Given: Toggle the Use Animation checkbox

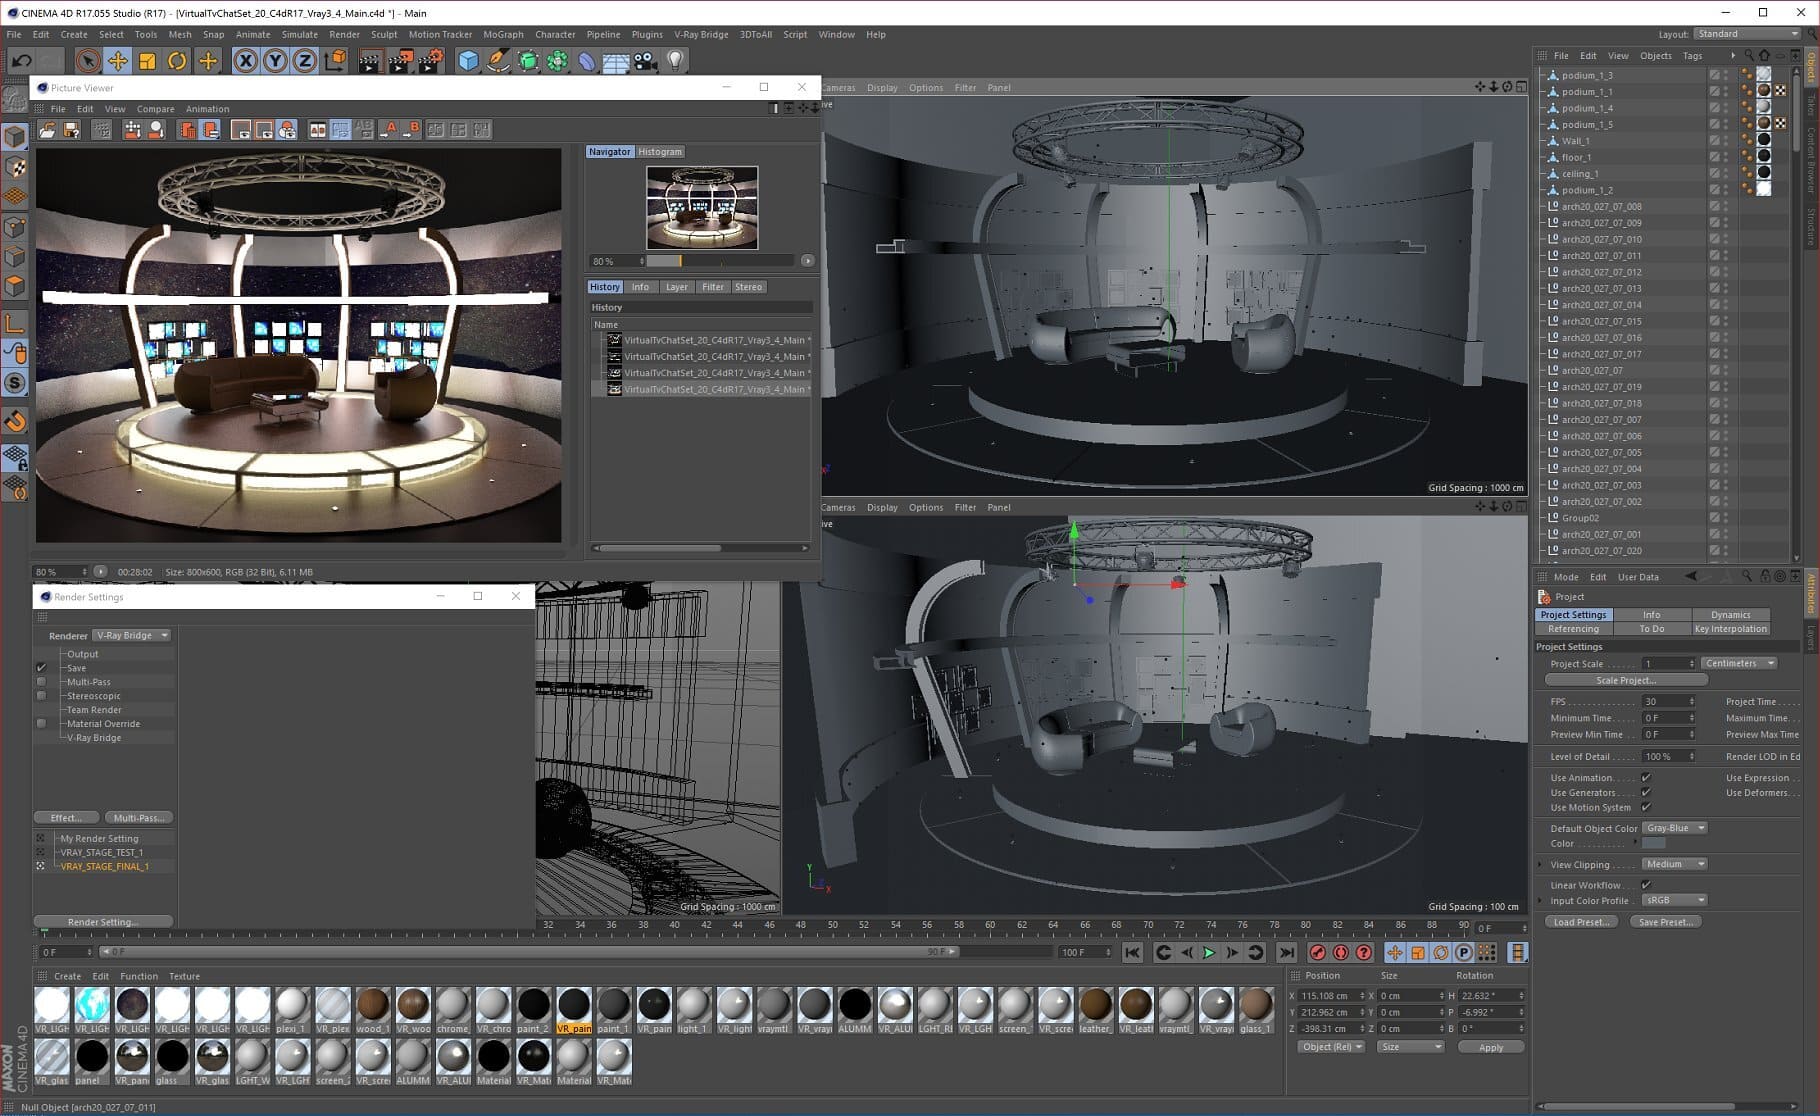Looking at the screenshot, I should 1646,778.
